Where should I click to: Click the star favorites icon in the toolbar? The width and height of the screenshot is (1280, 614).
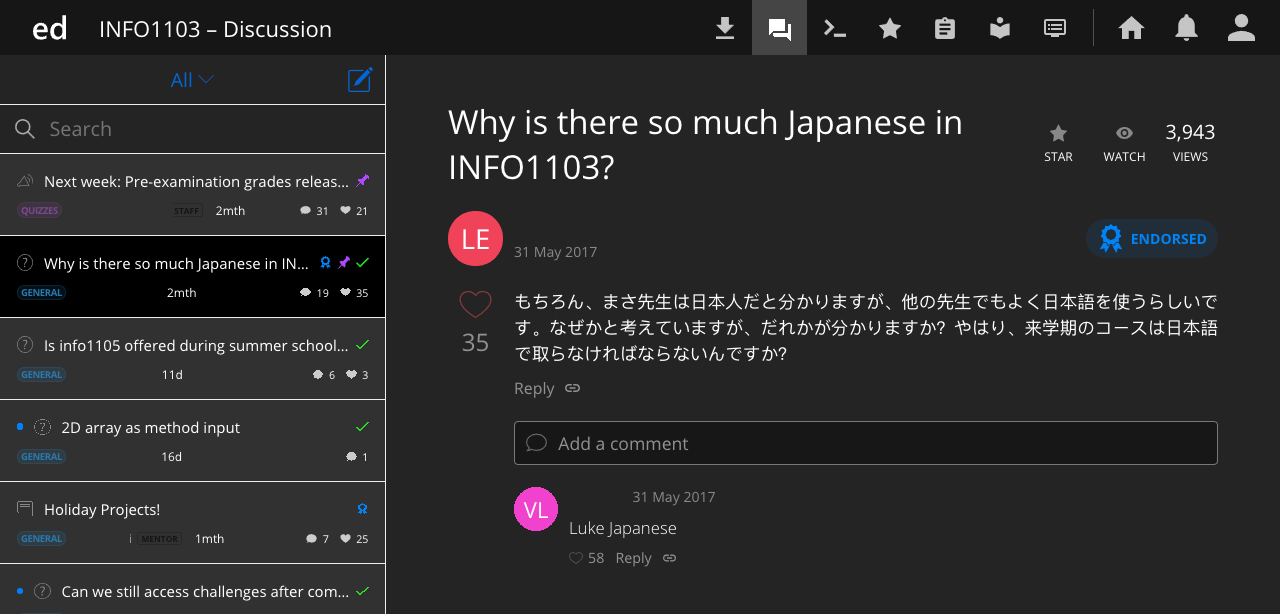point(889,27)
